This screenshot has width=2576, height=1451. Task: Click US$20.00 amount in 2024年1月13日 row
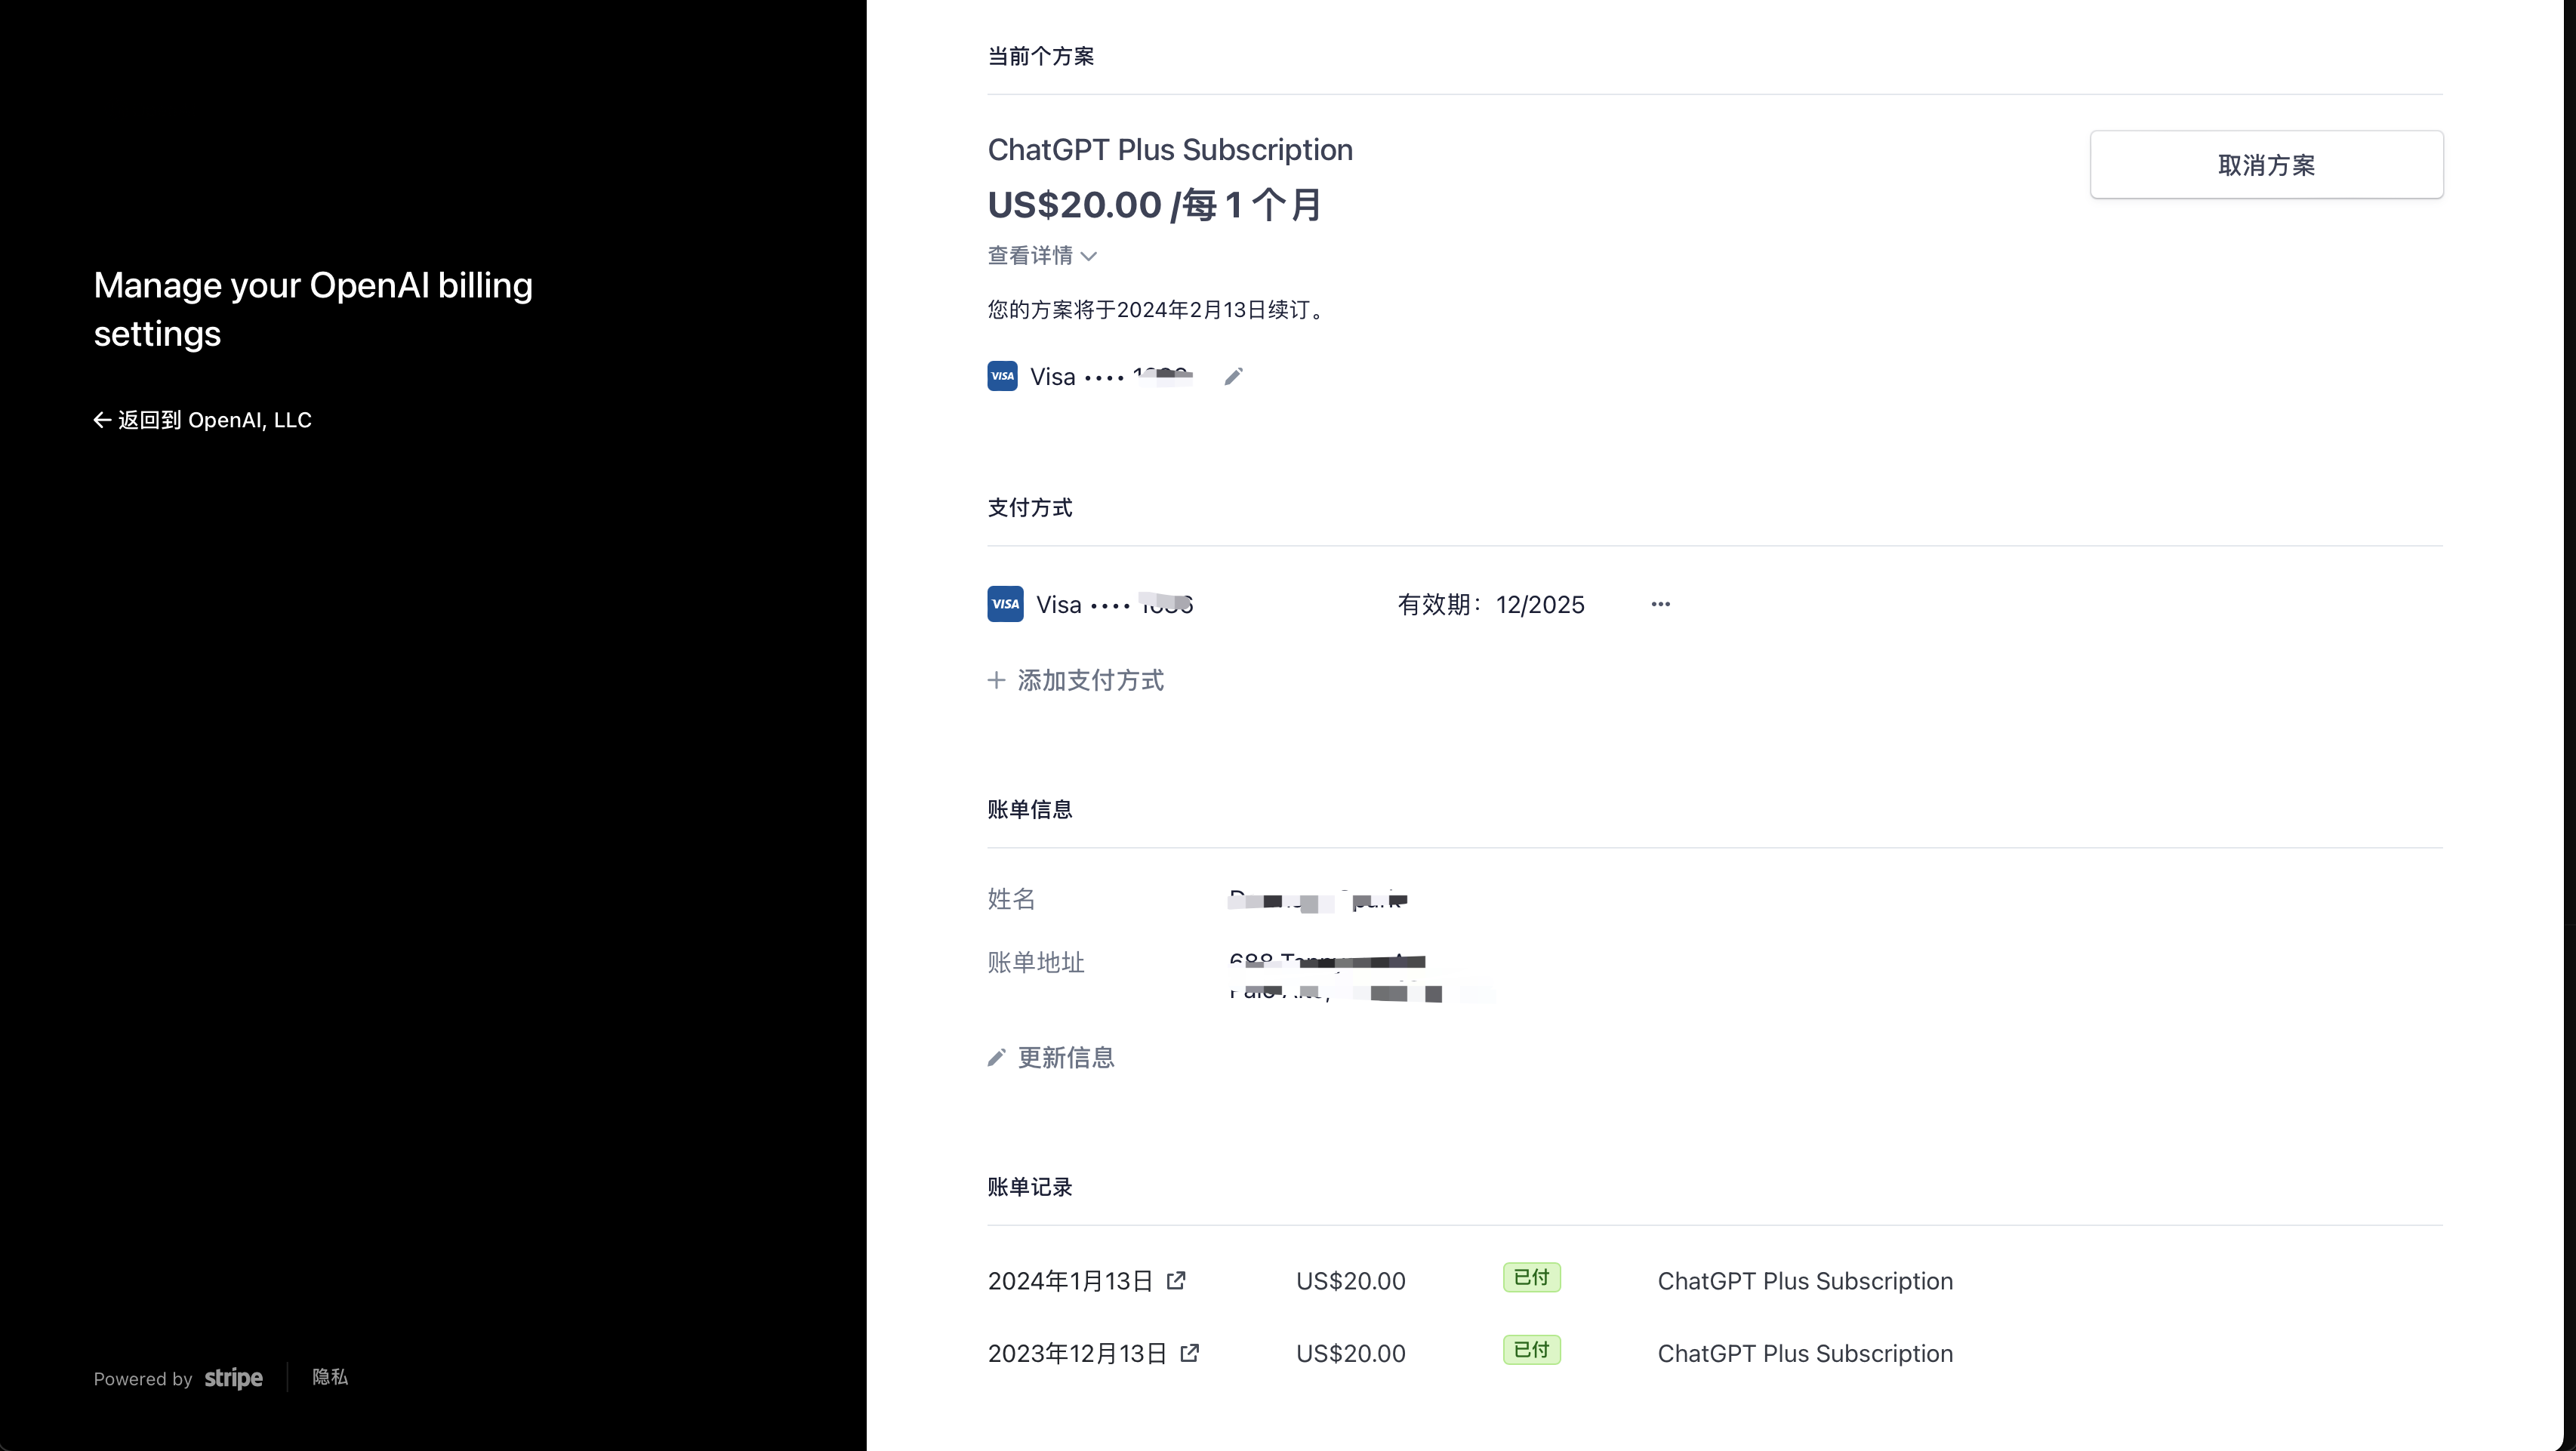[x=1350, y=1281]
